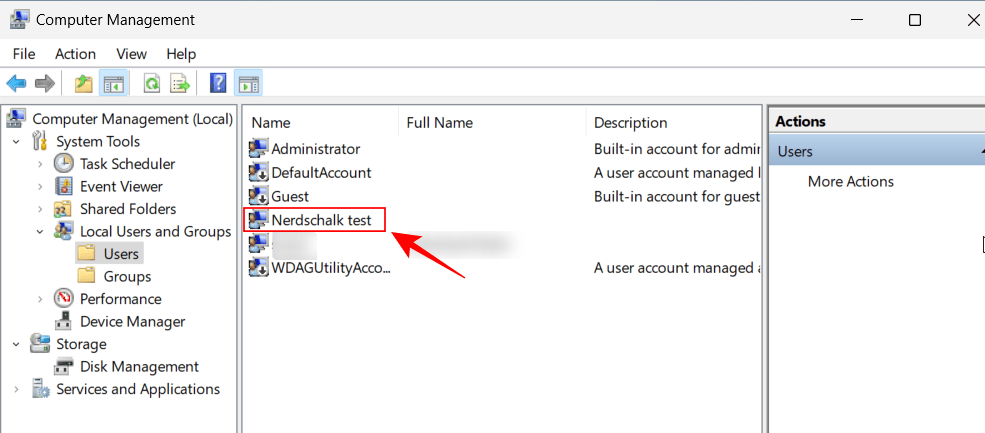Collapse Local Users and Groups node
This screenshot has height=433, width=985.
click(x=40, y=232)
